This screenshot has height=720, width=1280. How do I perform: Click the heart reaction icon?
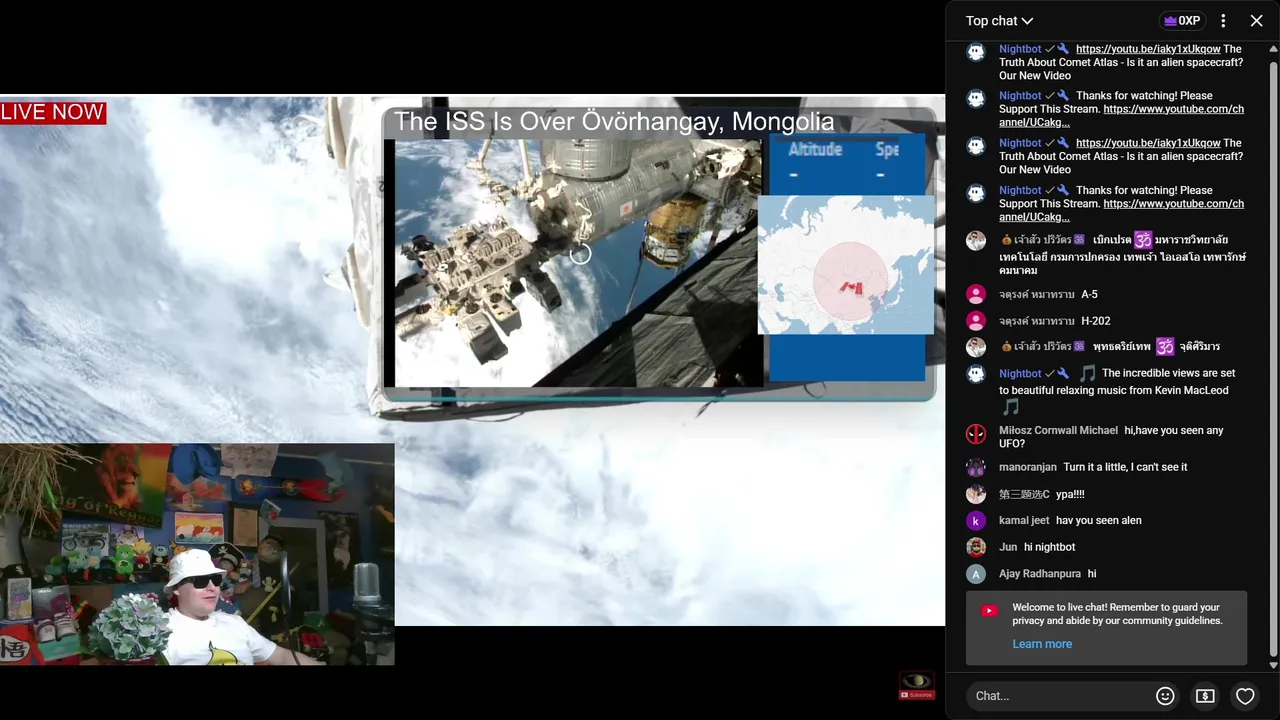click(1245, 696)
